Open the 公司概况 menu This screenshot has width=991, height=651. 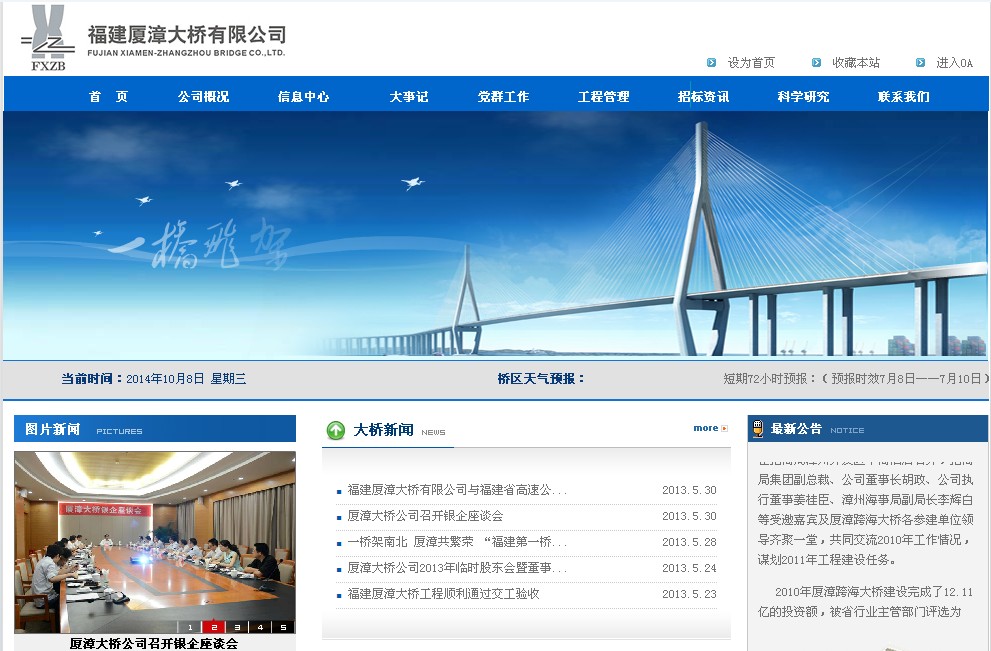click(203, 97)
